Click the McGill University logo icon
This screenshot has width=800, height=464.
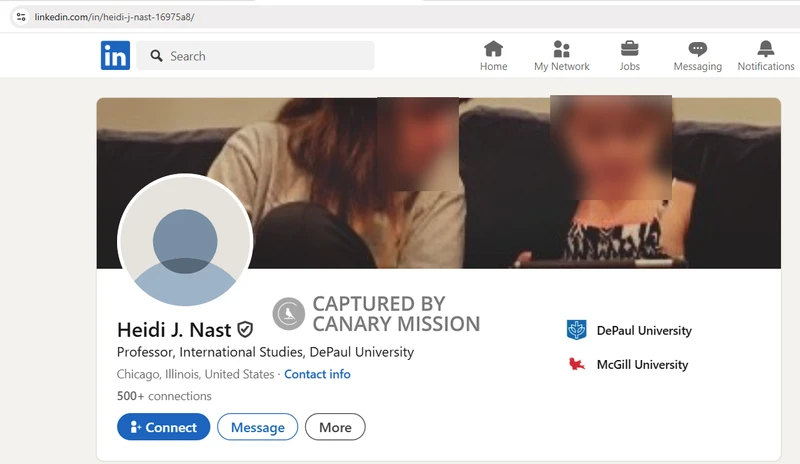[x=577, y=364]
